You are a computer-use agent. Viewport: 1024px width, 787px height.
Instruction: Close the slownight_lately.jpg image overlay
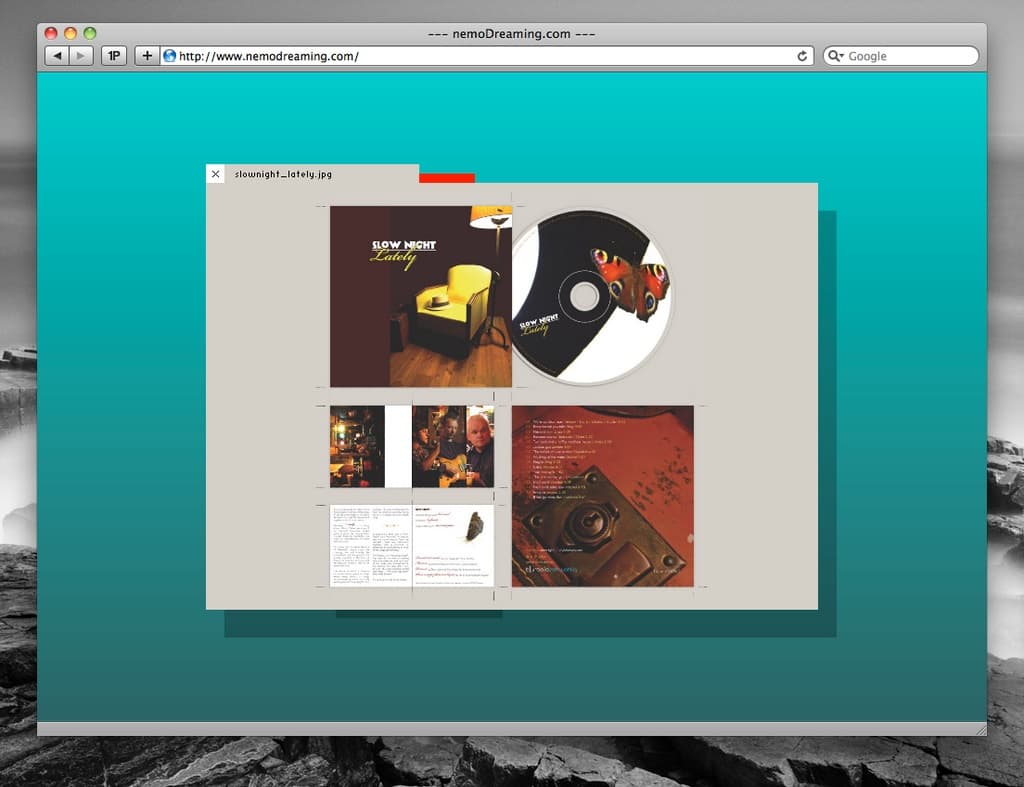pos(215,173)
